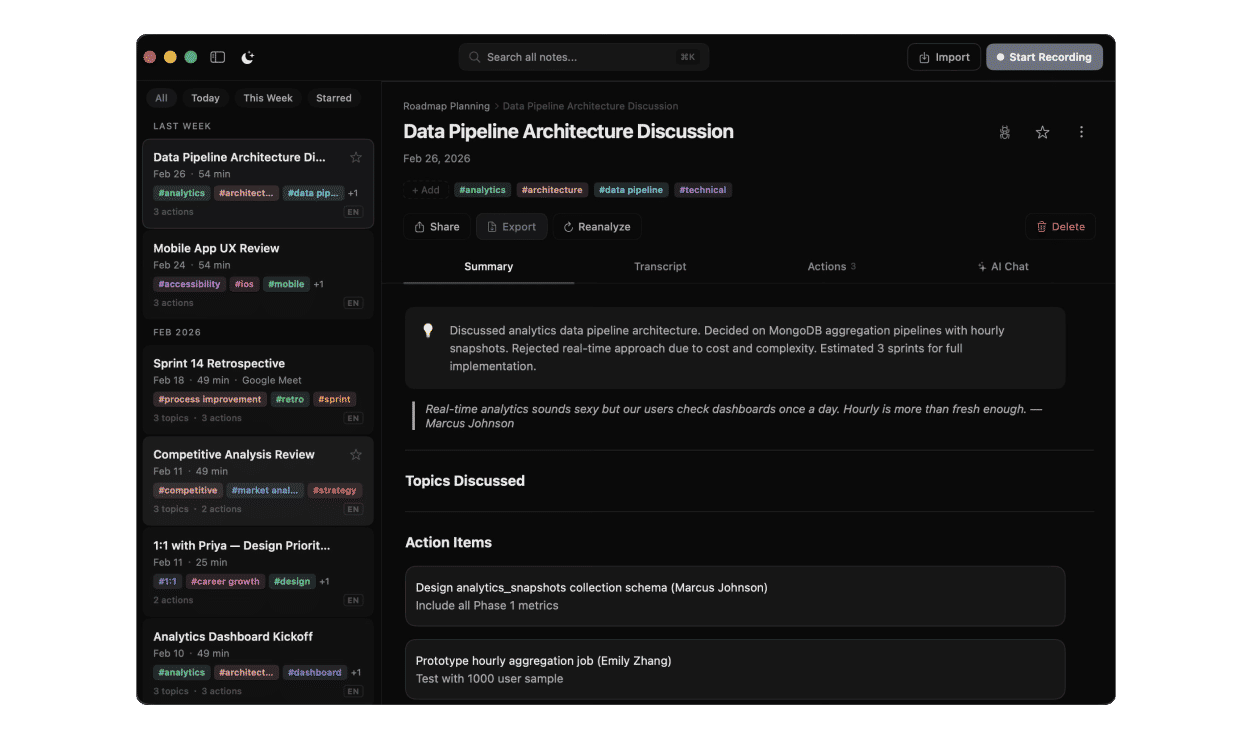Switch to the Summary tab
This screenshot has height=739, width=1252.
click(489, 267)
